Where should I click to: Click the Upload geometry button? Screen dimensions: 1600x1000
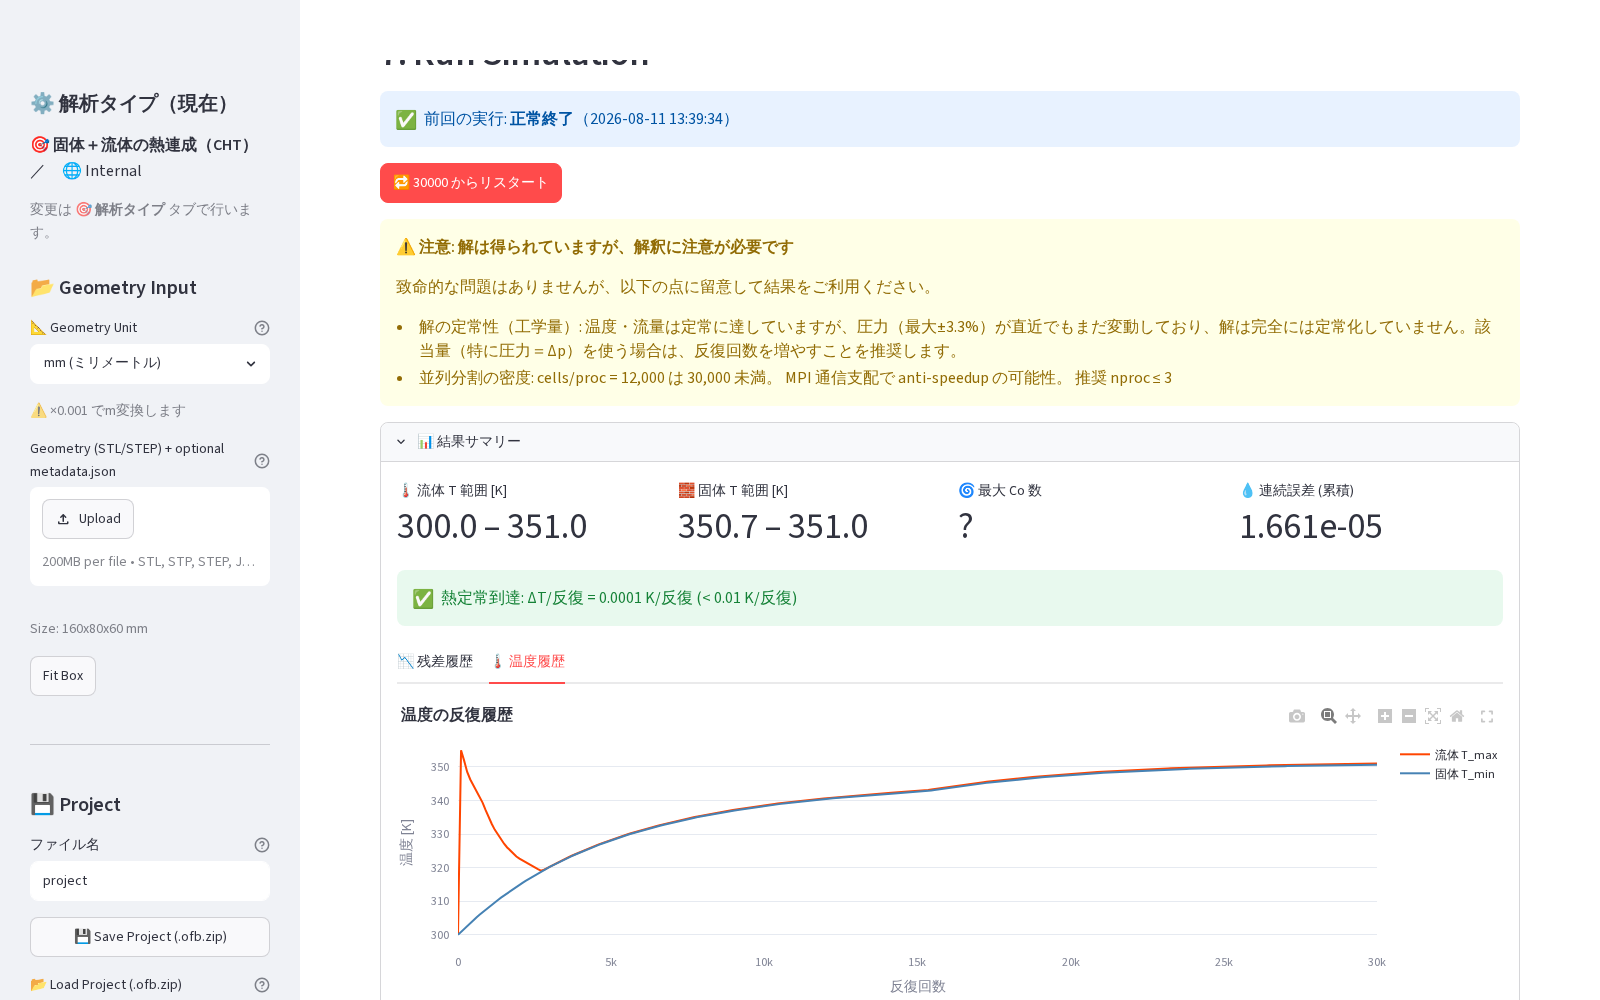tap(88, 519)
